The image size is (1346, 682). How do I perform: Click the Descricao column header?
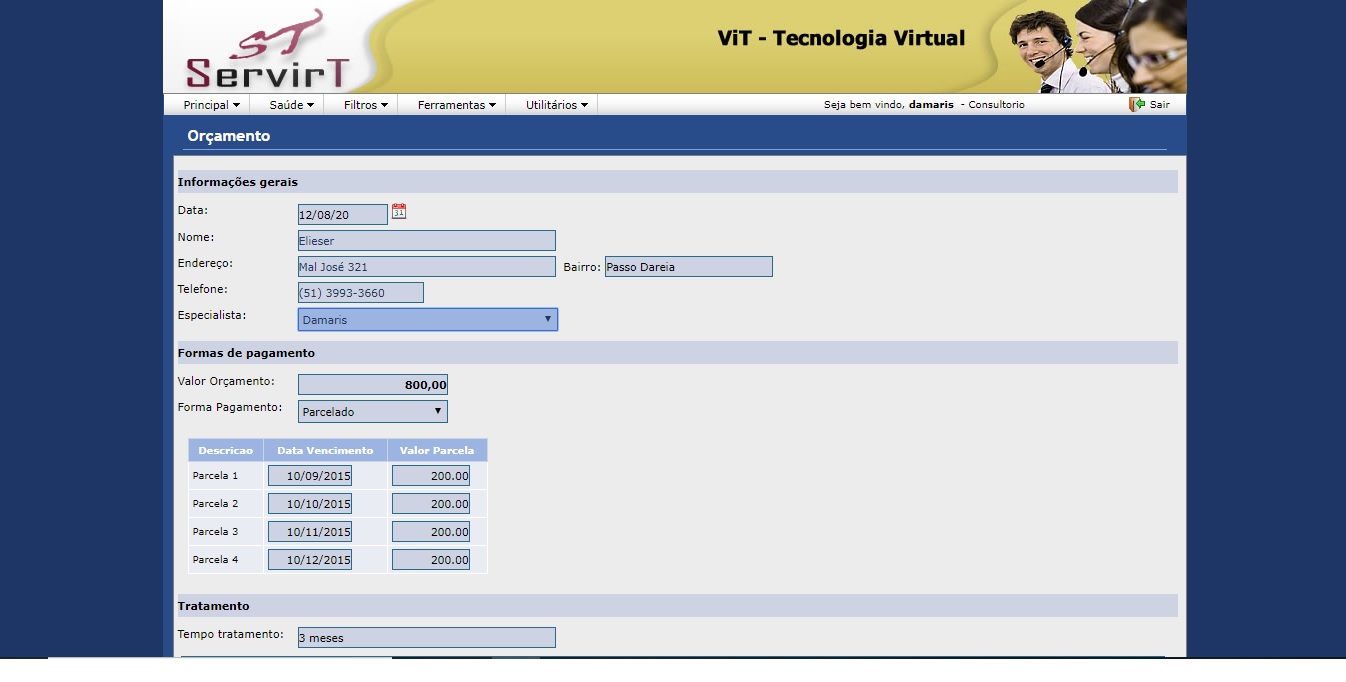[226, 450]
